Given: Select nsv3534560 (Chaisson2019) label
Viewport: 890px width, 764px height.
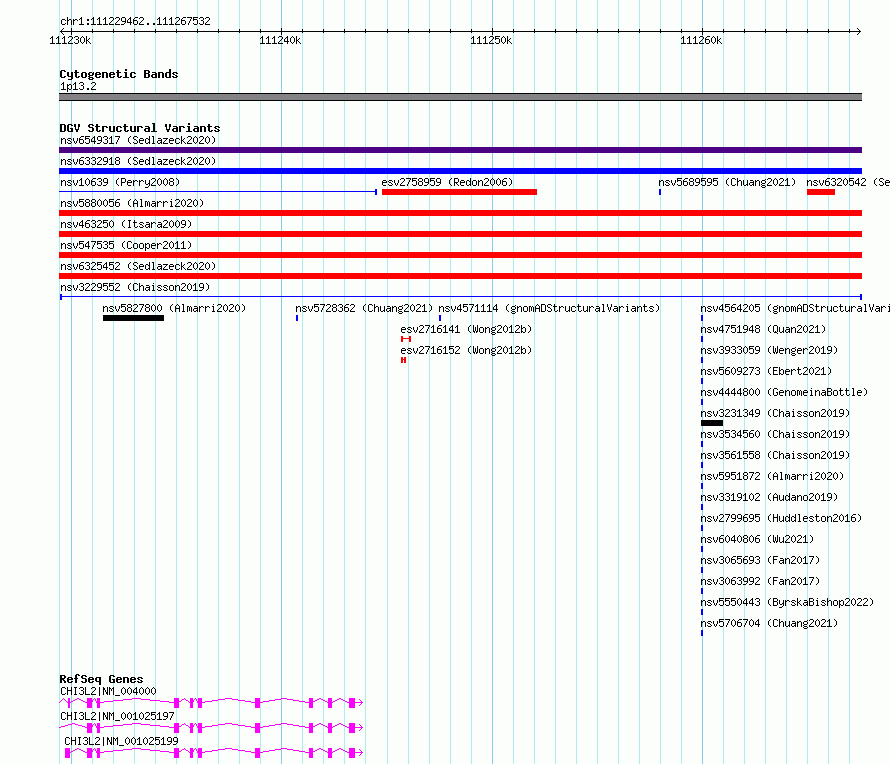Looking at the screenshot, I should click(x=775, y=434).
